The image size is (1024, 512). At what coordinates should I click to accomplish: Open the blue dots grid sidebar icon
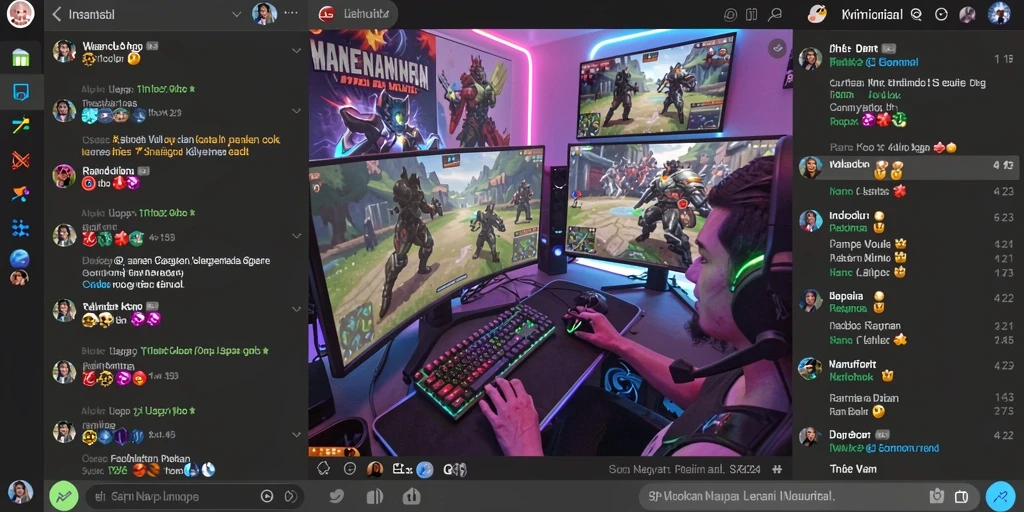[21, 228]
